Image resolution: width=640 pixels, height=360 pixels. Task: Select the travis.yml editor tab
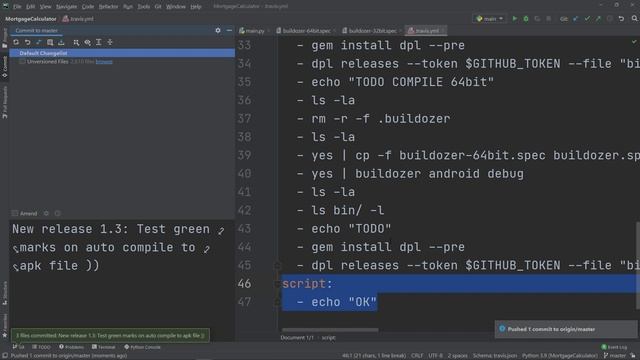(426, 31)
